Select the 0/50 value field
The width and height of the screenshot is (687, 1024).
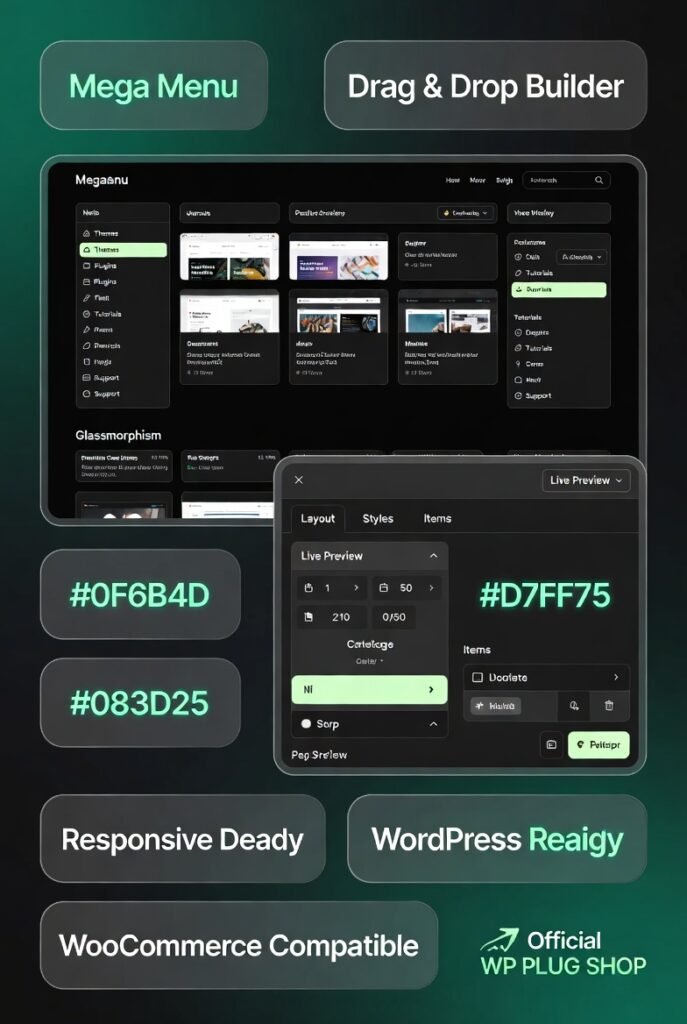pos(394,616)
